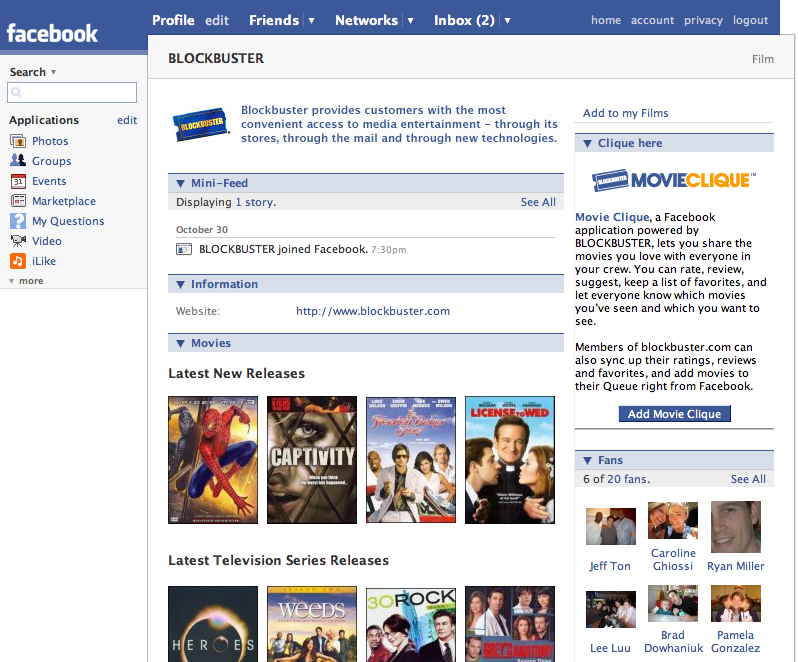Open the Friends dropdown arrow

311,21
